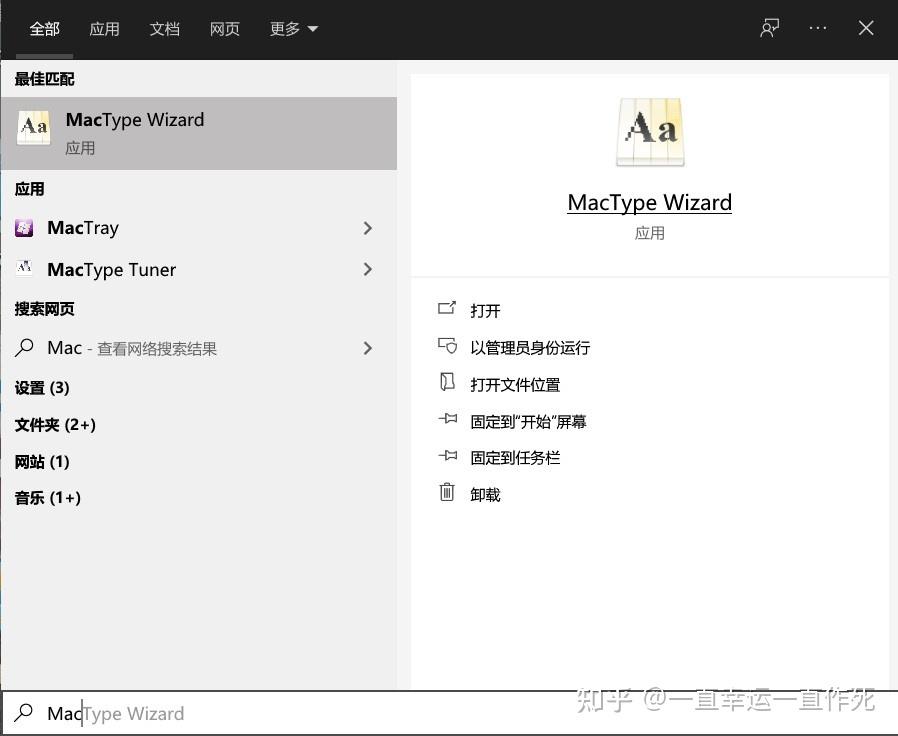The image size is (898, 736).
Task: Click large MacType Wizard preview icon
Action: point(650,132)
